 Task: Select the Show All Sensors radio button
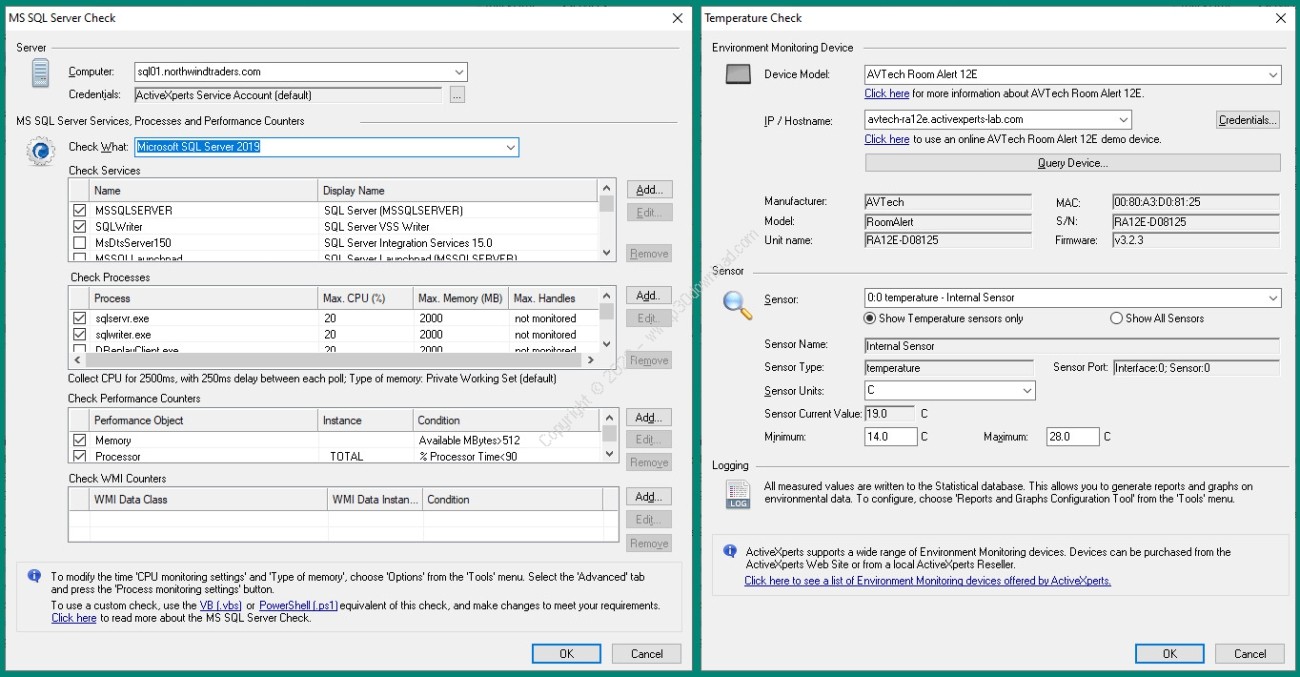coord(1116,318)
